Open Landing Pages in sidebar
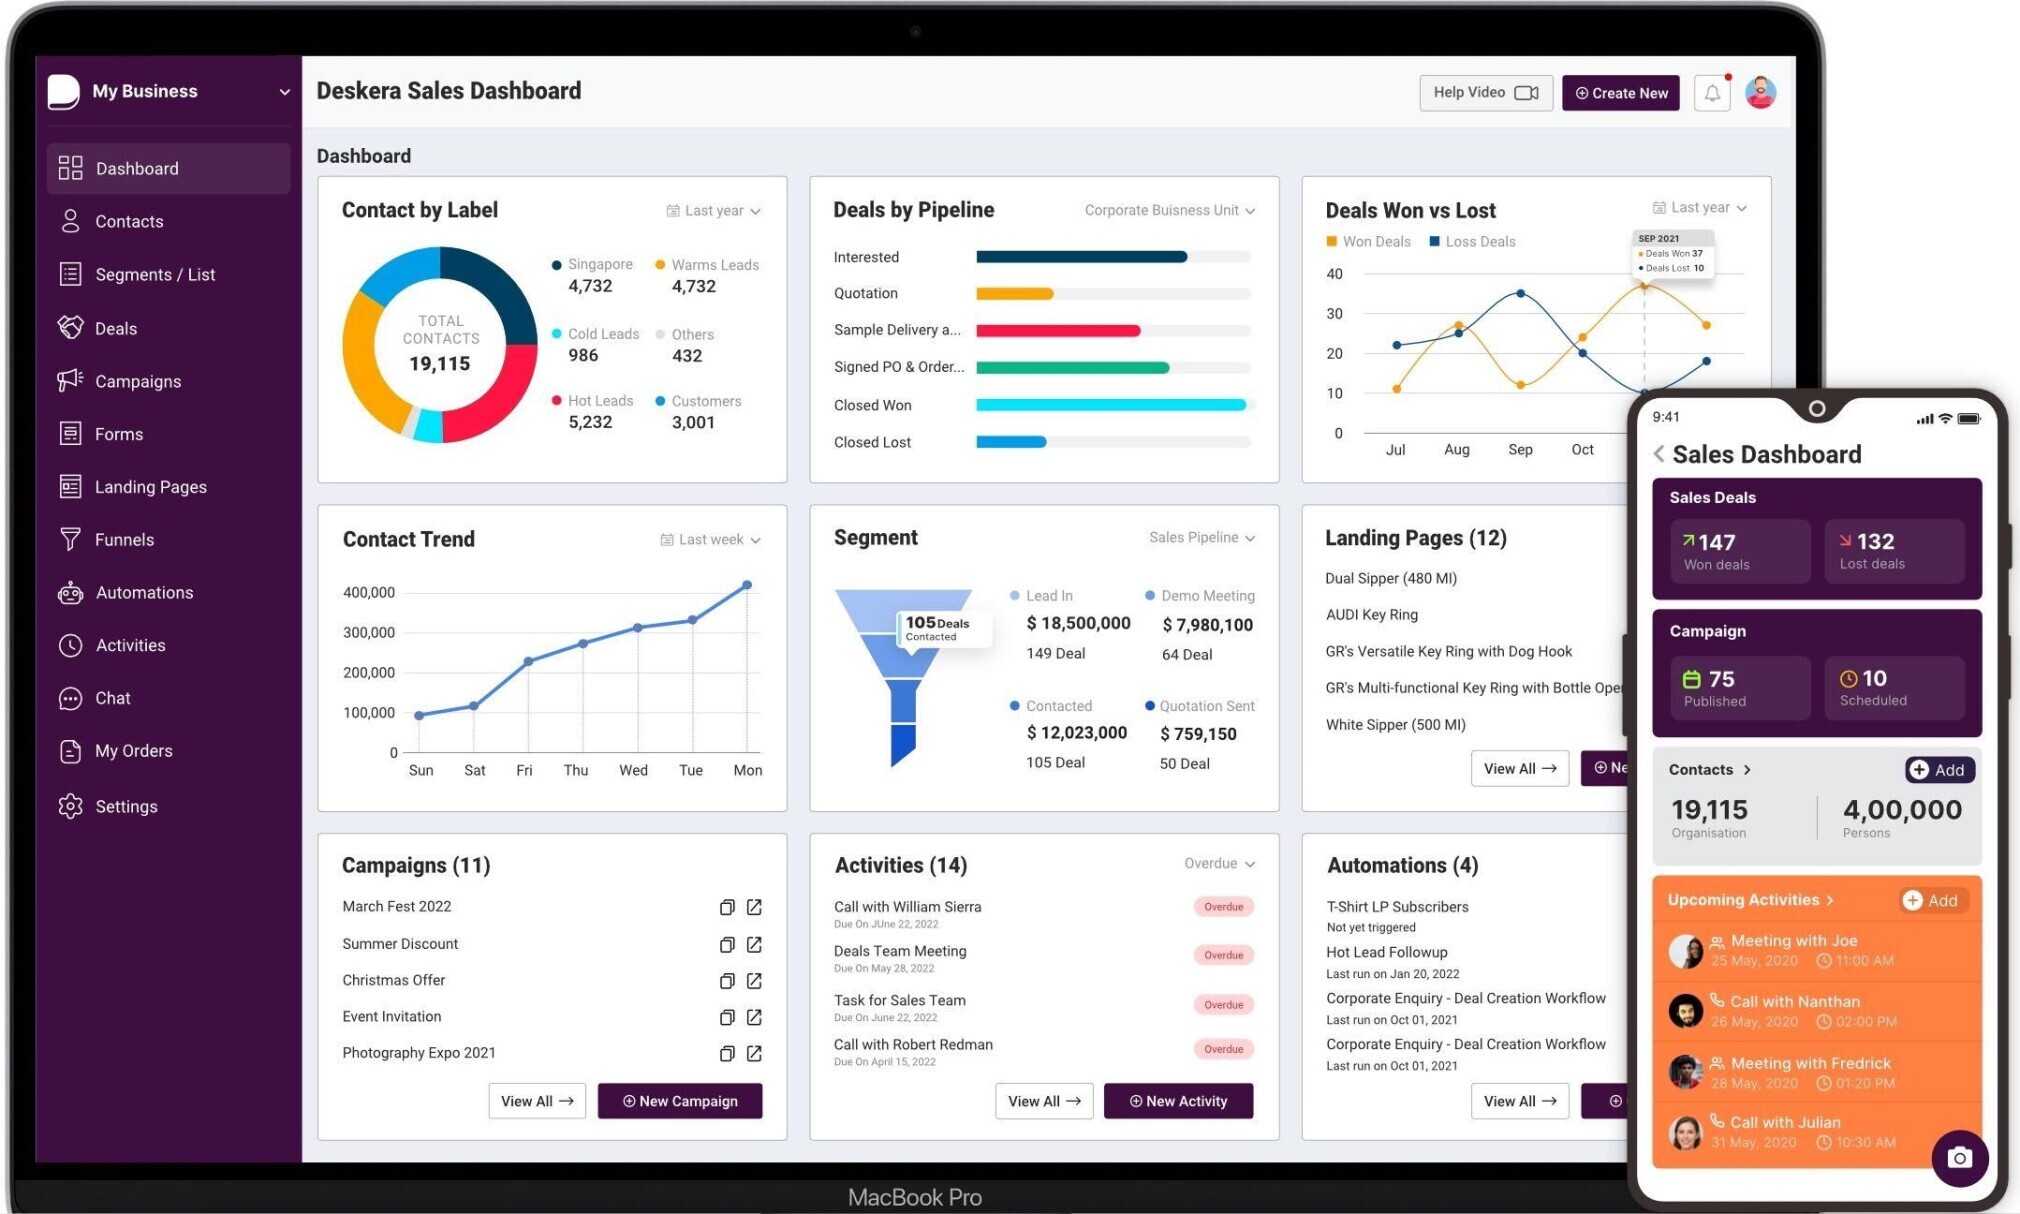The image size is (2020, 1214). pos(150,486)
